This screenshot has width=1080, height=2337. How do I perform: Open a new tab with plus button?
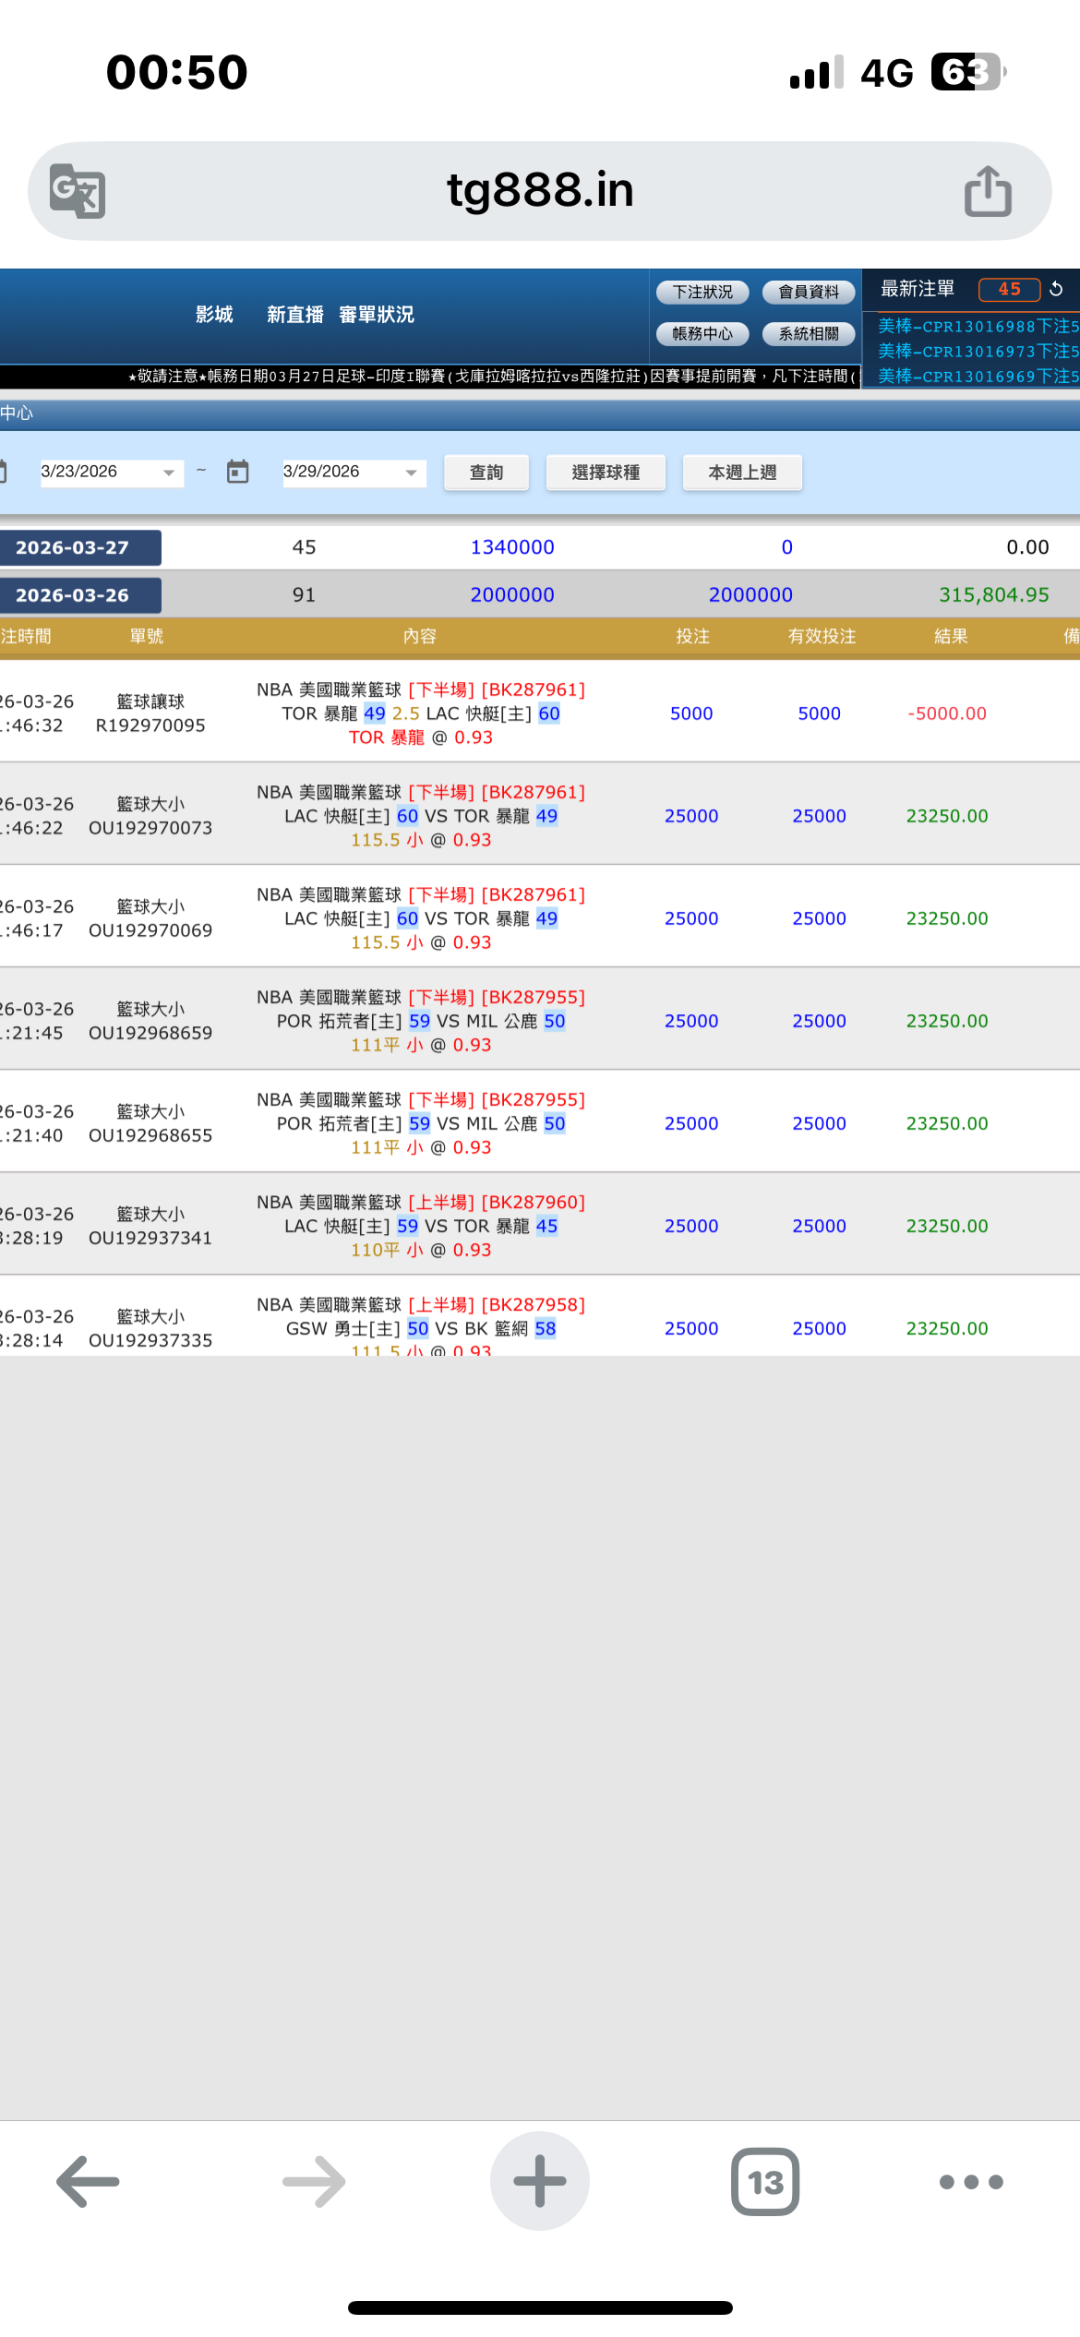click(x=540, y=2181)
